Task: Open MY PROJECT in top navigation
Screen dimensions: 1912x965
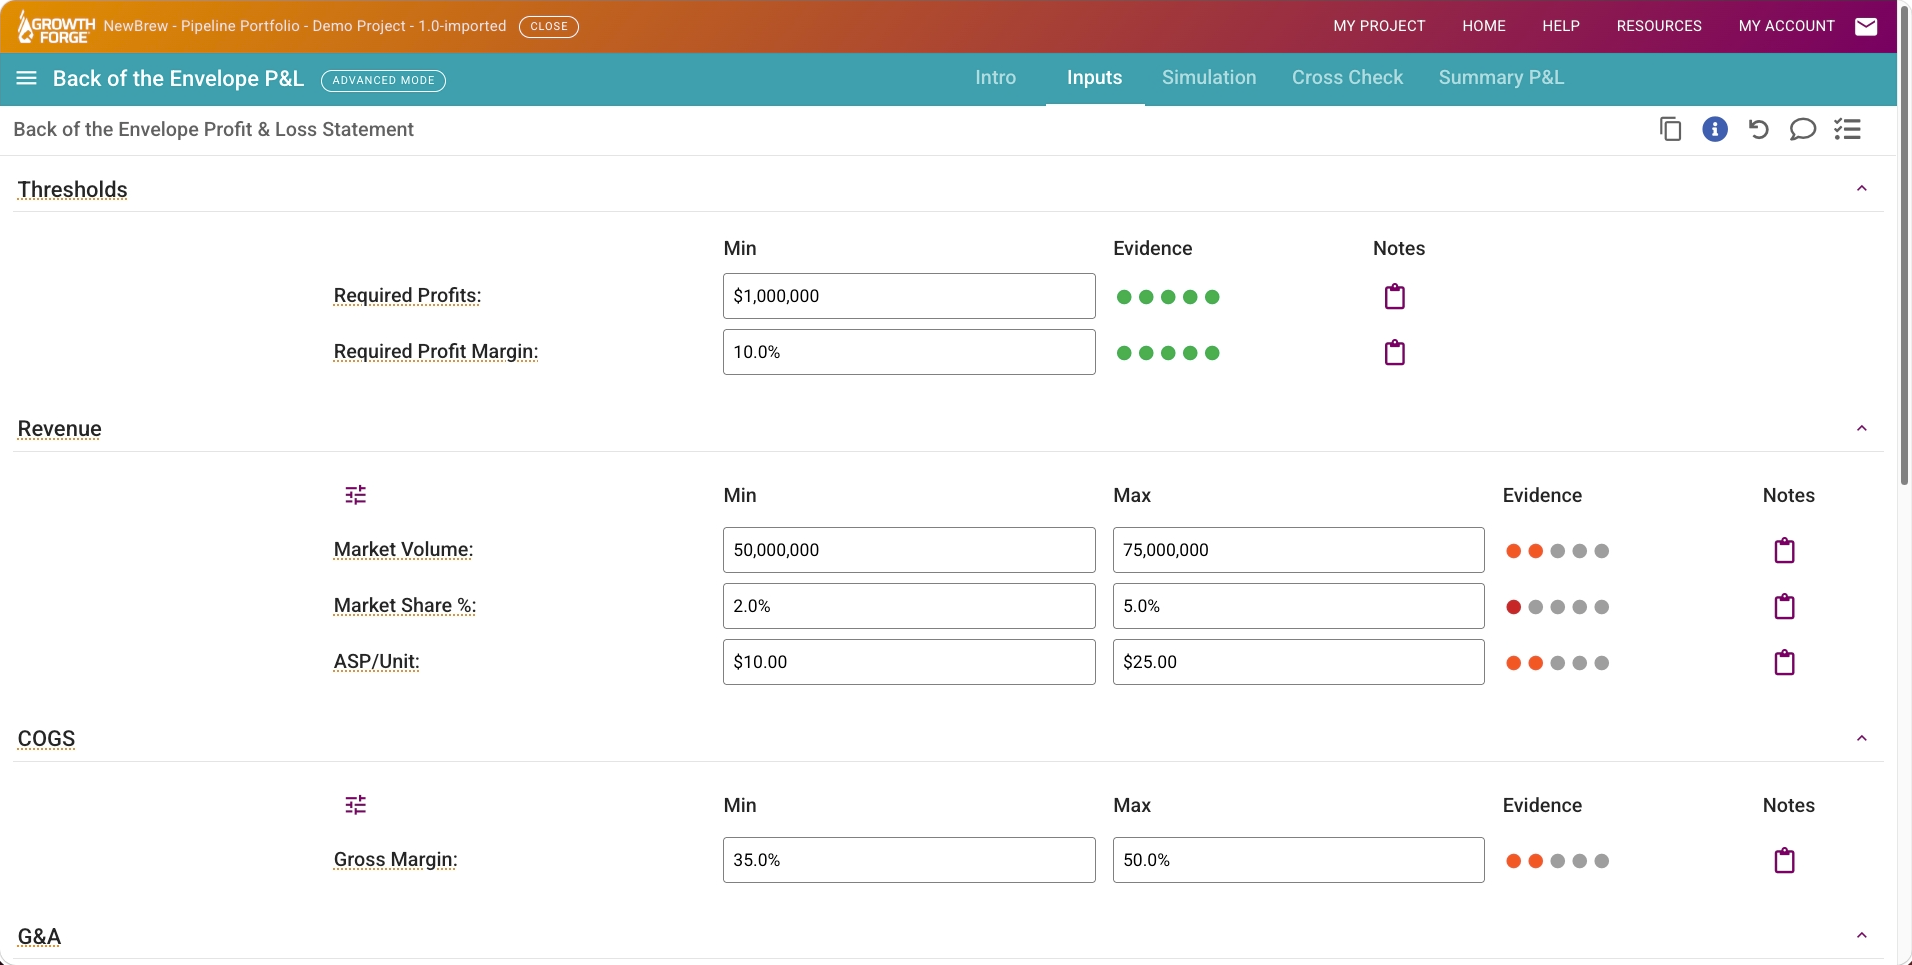Action: (x=1379, y=26)
